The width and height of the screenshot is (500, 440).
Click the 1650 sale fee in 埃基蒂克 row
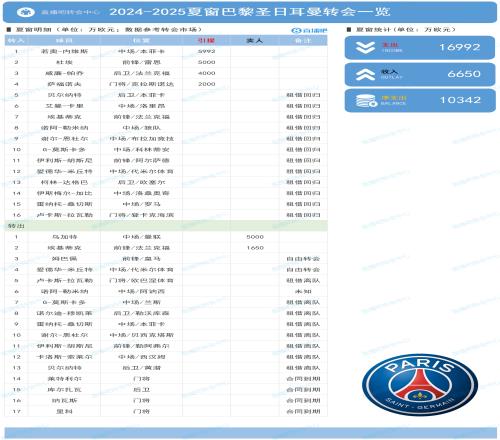(255, 248)
